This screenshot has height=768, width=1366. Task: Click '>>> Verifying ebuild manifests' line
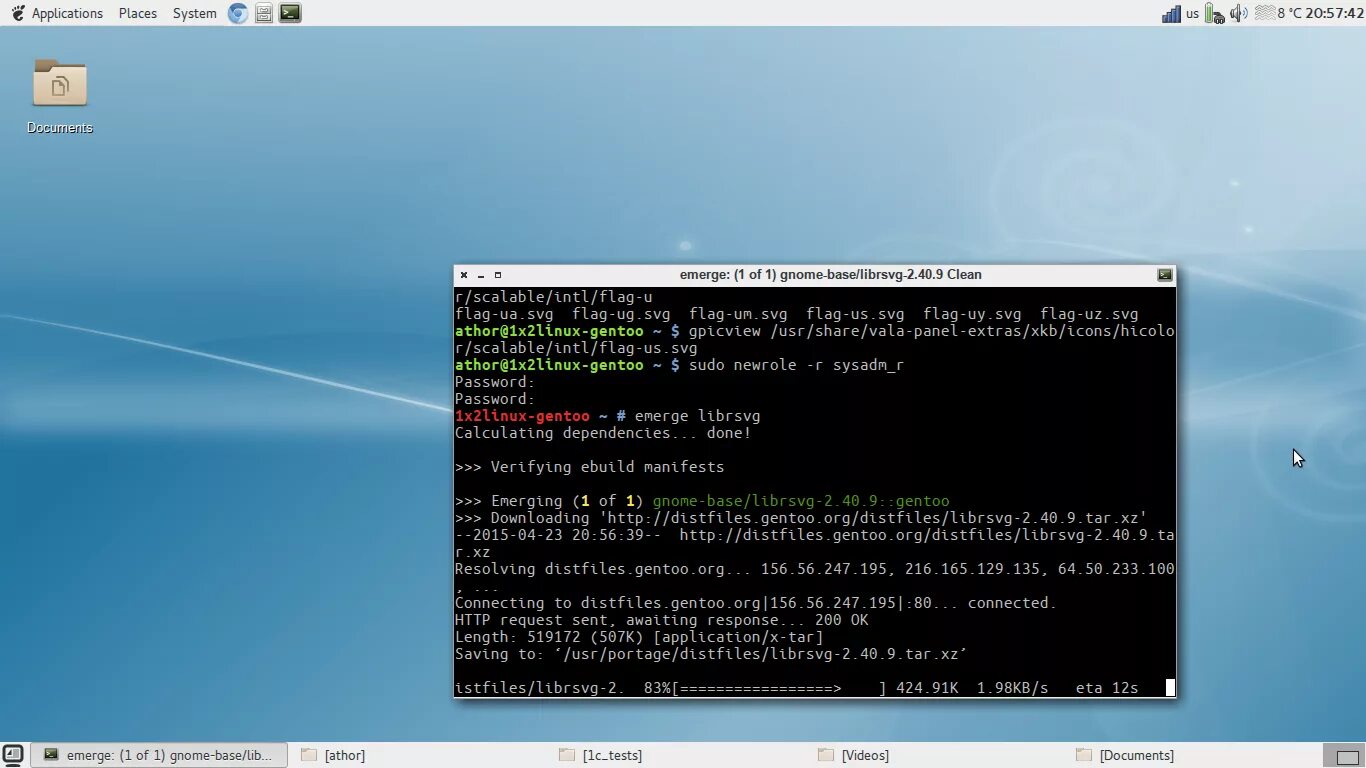pyautogui.click(x=590, y=467)
